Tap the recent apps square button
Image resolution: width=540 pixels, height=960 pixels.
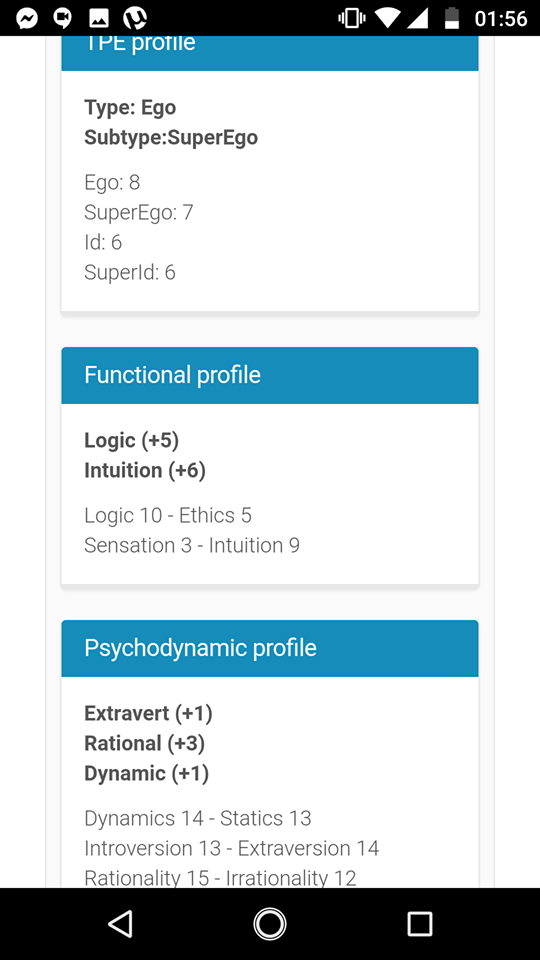(420, 923)
